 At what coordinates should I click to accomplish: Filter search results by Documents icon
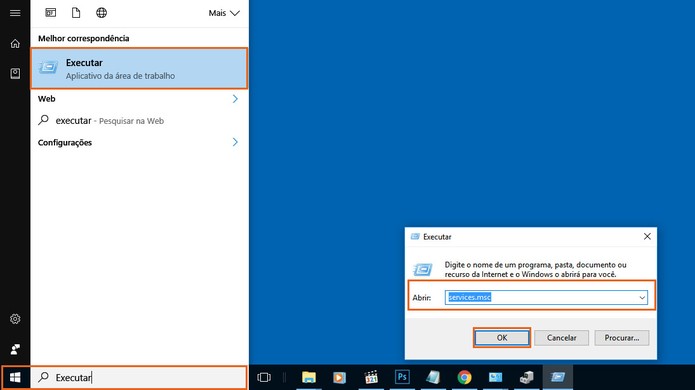pos(76,13)
